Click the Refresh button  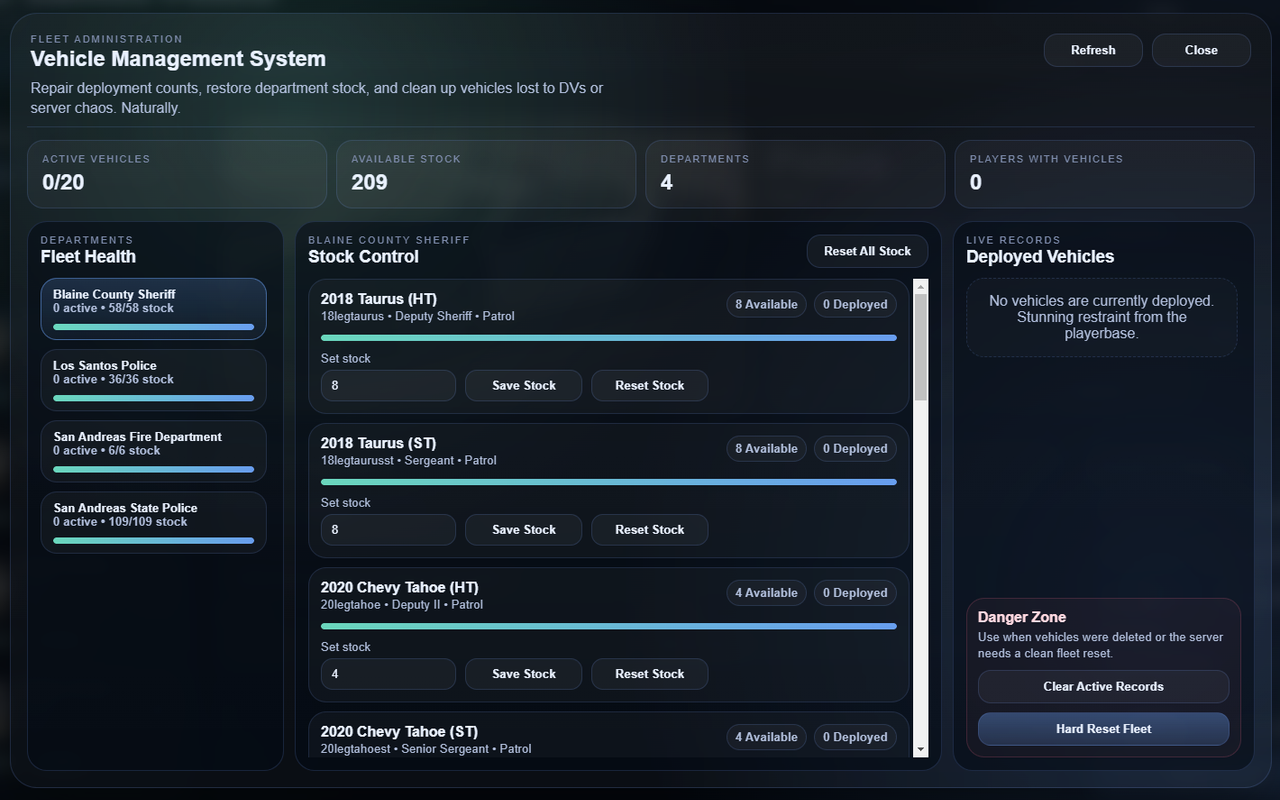1093,50
